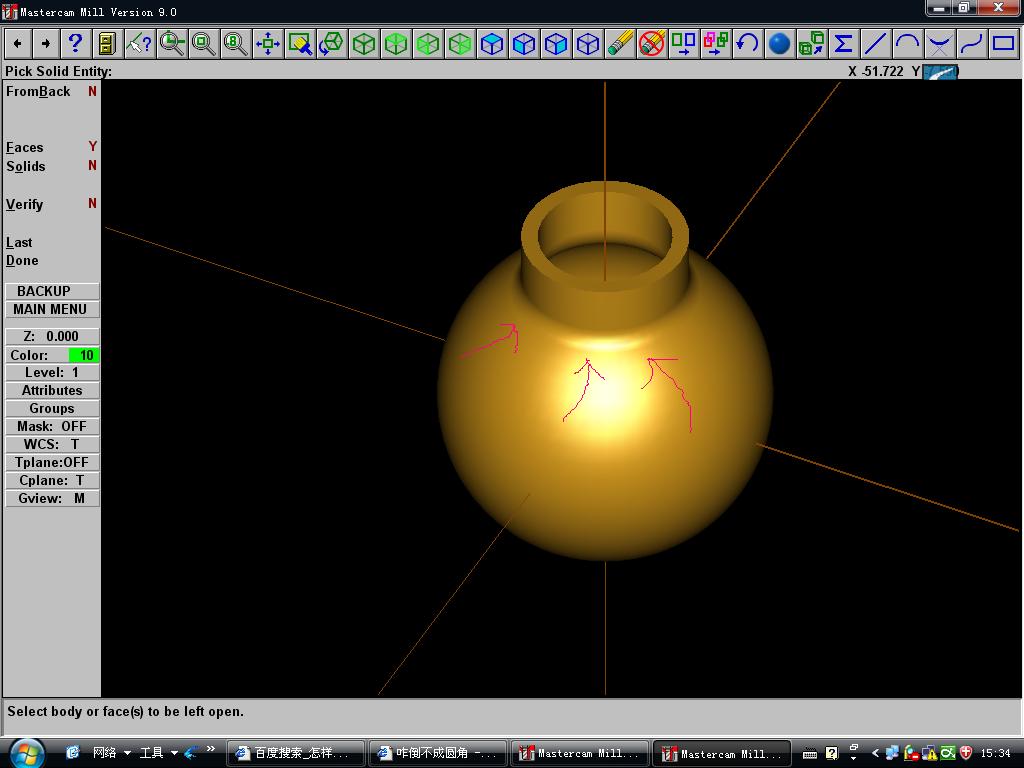Set Cplane Top blue cube
Screen dimensions: 1024x768
492,44
